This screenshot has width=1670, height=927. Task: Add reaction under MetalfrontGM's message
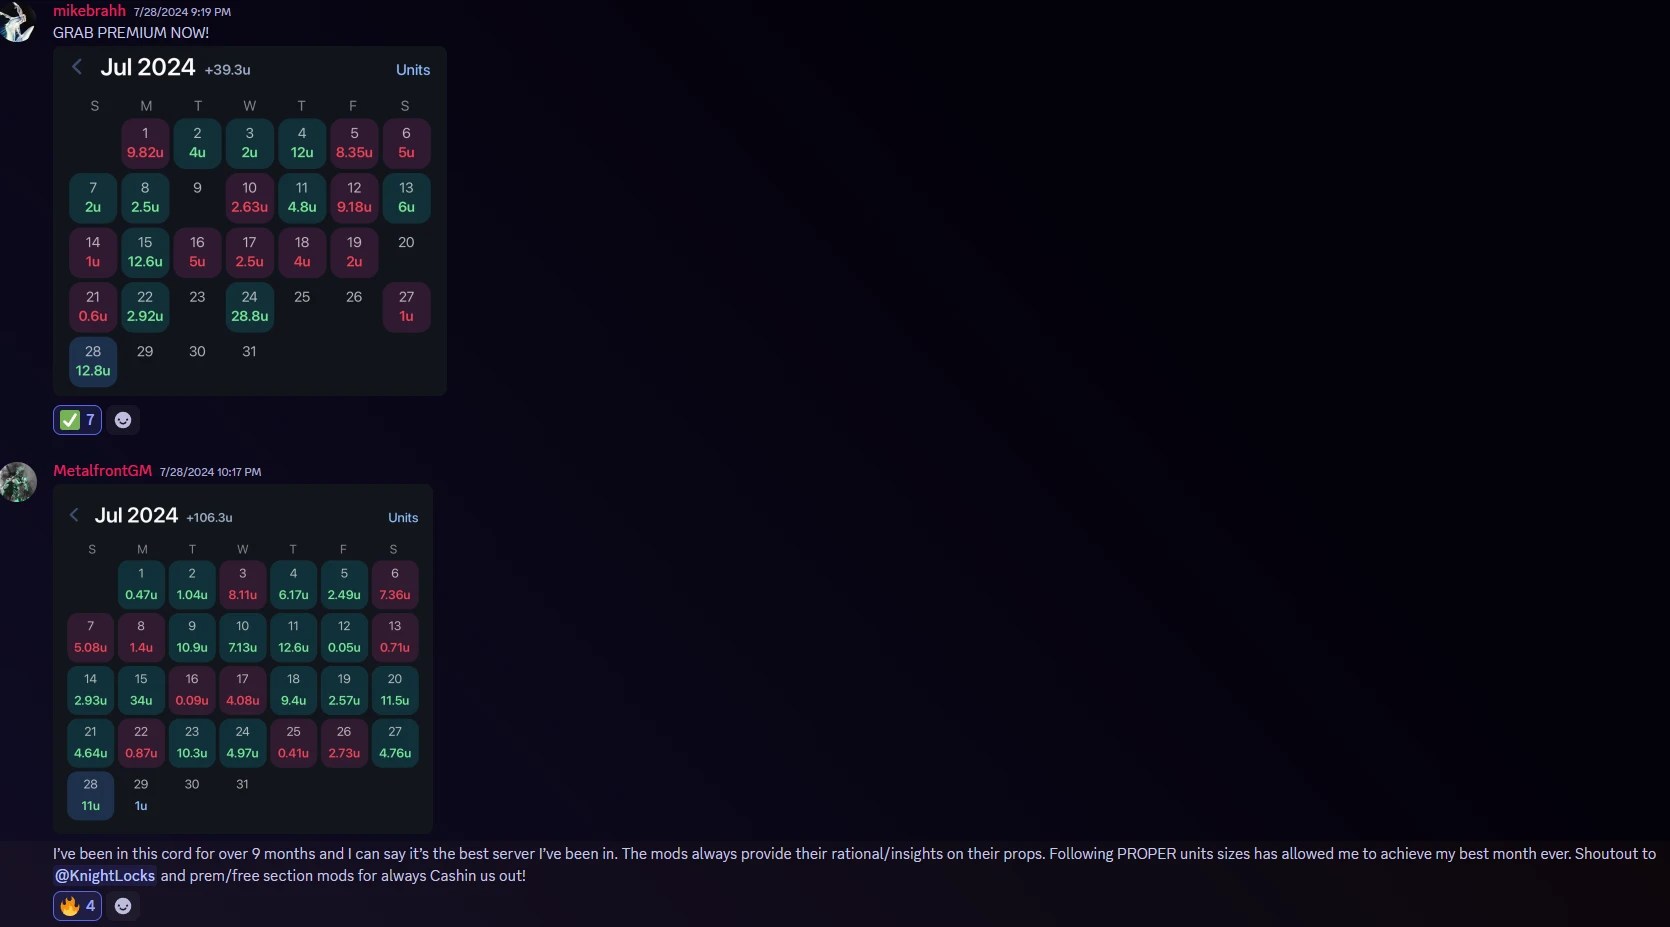click(123, 906)
